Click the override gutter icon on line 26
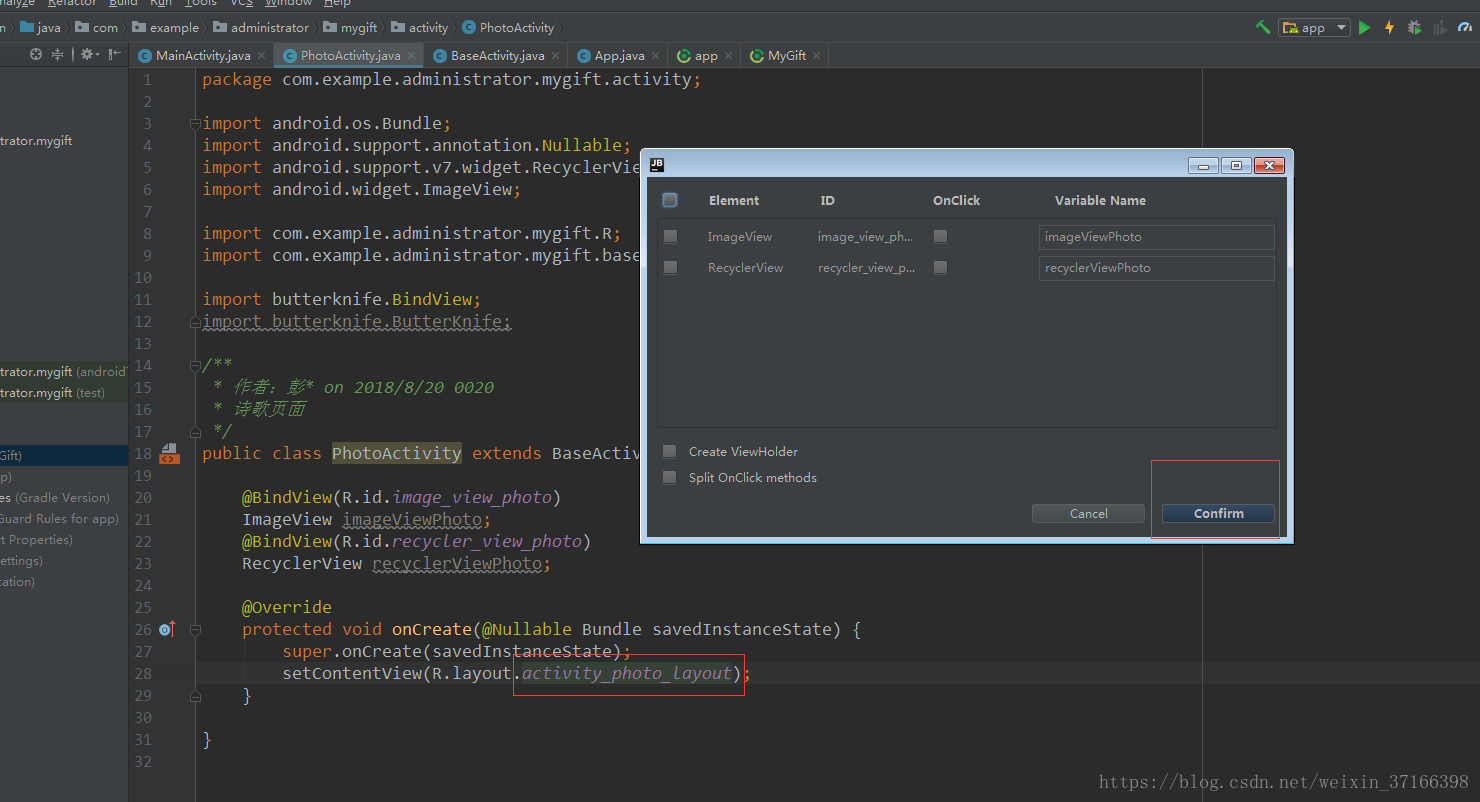Screen dimensions: 1480x802 click(x=165, y=629)
